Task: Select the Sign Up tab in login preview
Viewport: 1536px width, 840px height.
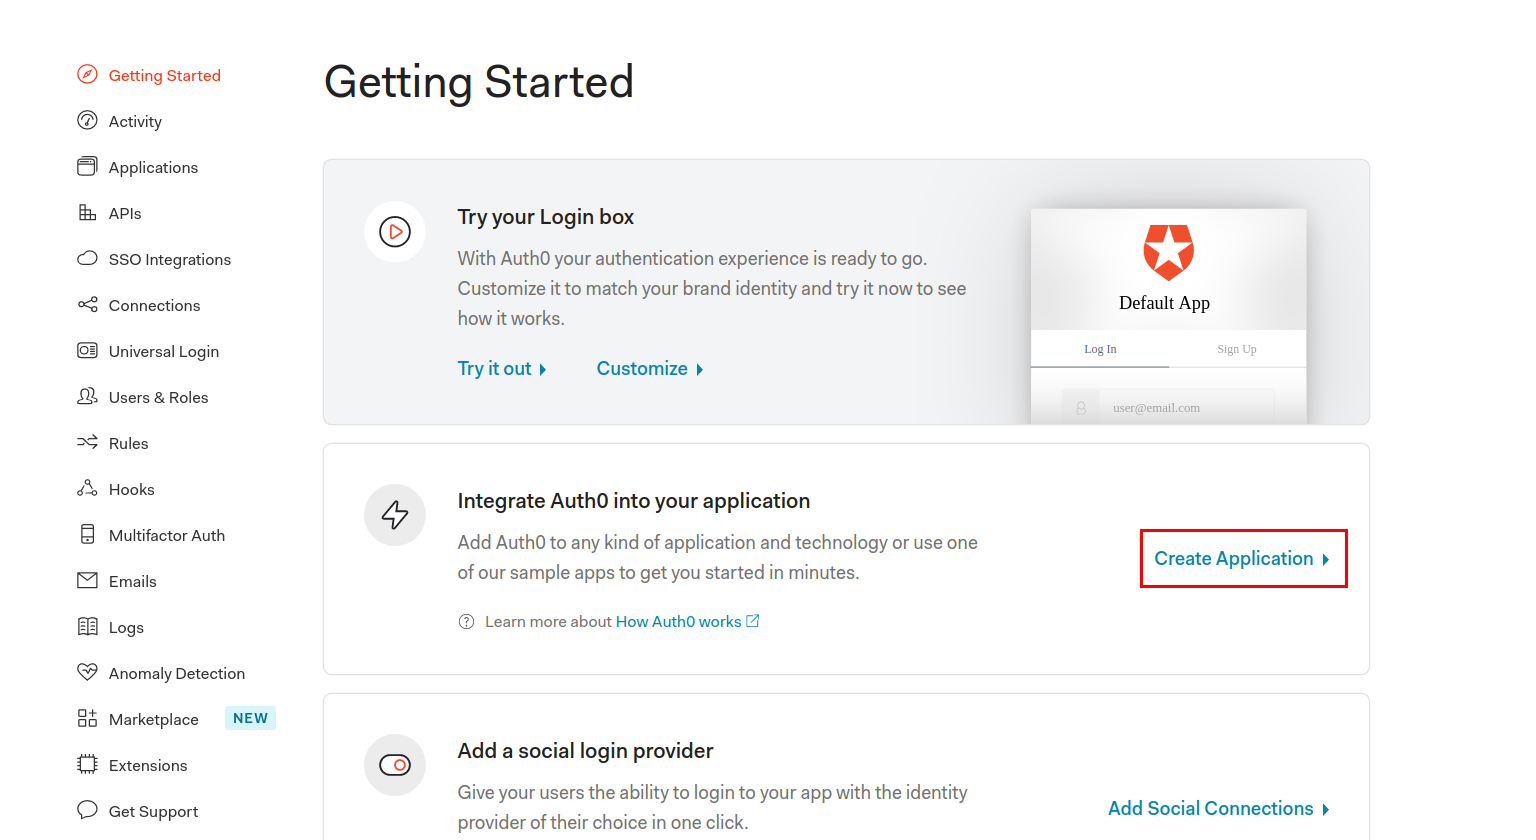Action: click(1236, 349)
